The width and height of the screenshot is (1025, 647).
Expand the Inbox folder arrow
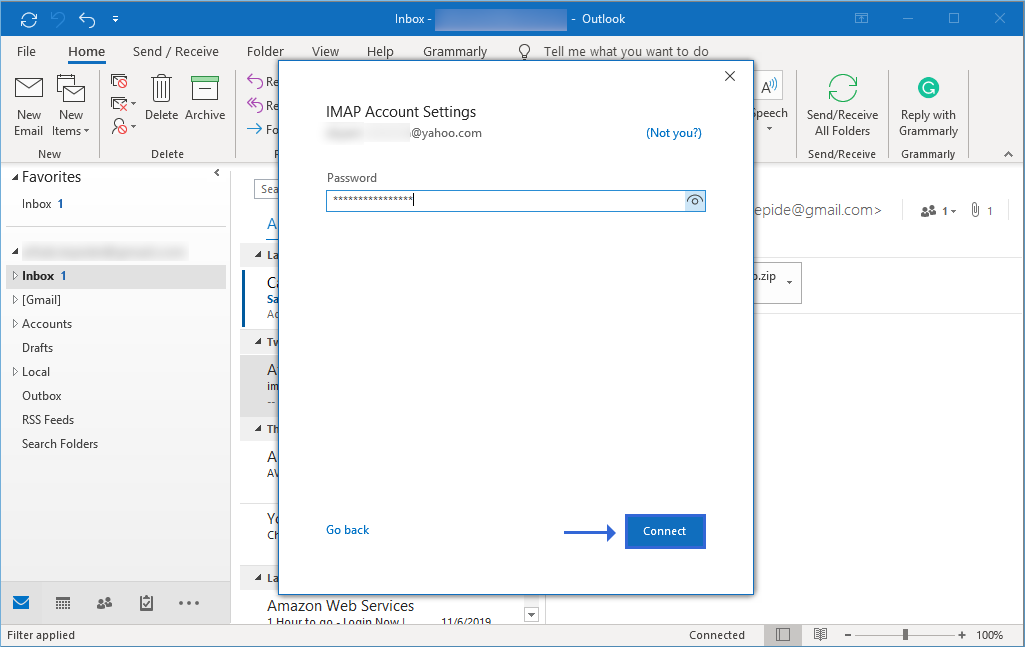(15, 276)
